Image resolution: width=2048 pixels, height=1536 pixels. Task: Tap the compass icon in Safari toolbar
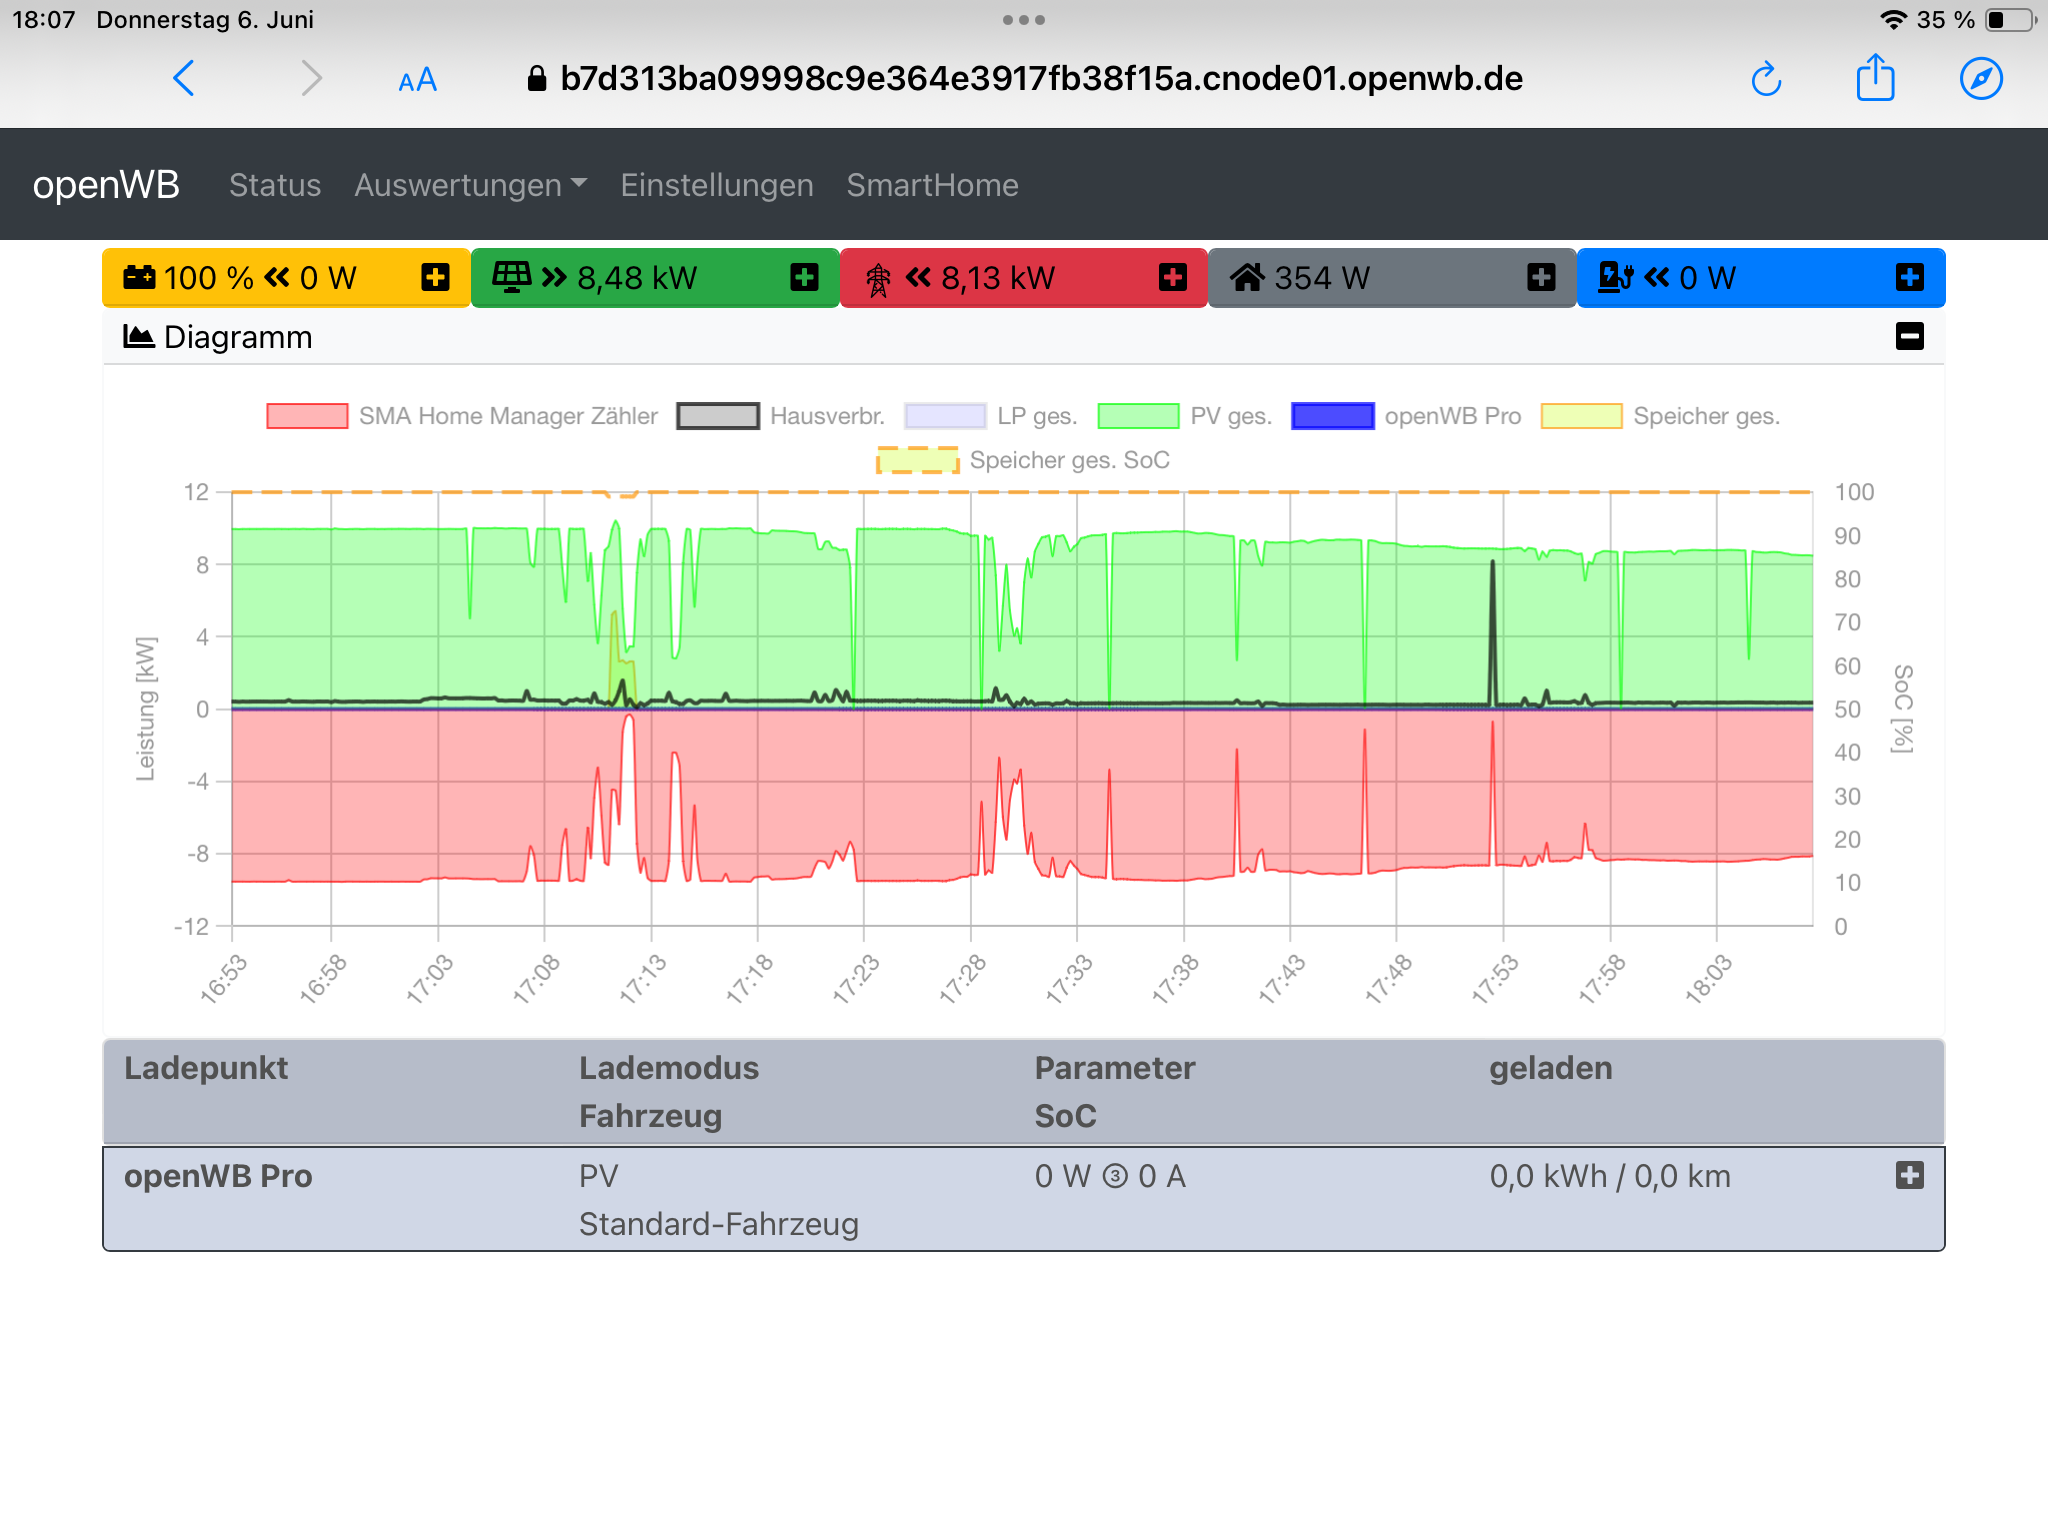pyautogui.click(x=1981, y=78)
